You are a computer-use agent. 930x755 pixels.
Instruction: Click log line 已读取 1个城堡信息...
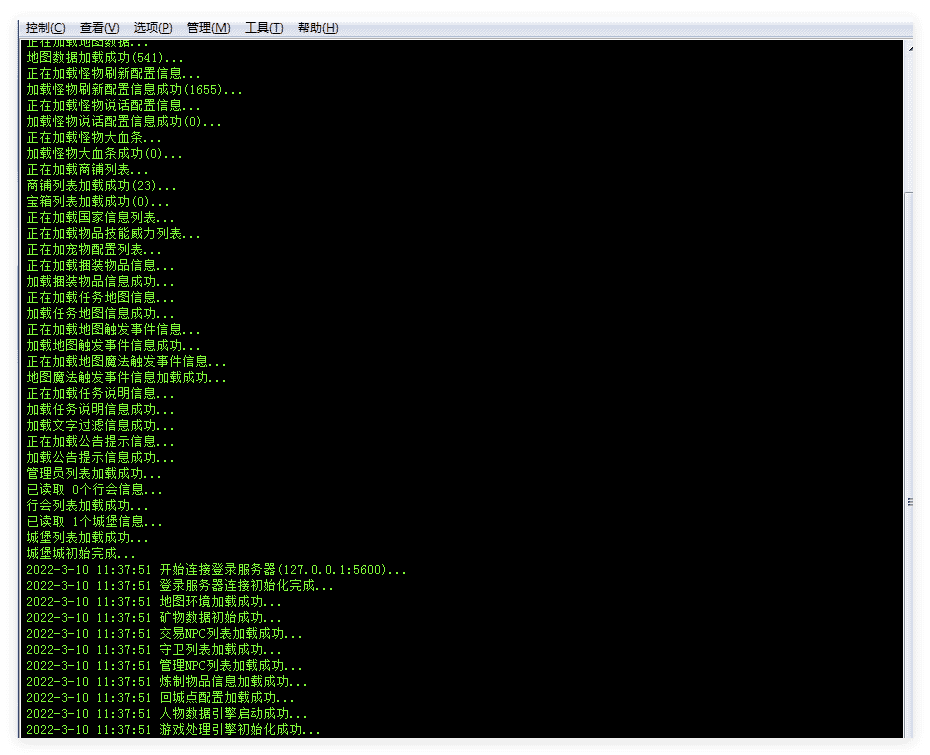click(94, 522)
